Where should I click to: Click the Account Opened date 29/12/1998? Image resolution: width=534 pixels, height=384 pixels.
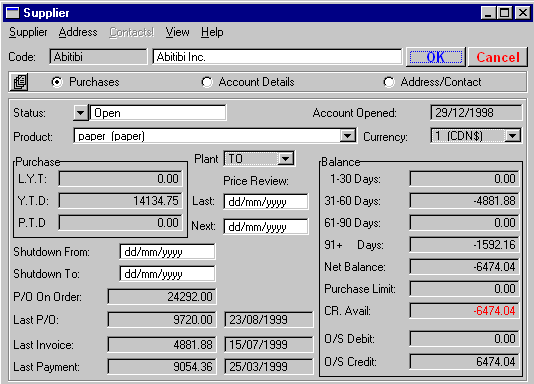[x=476, y=113]
